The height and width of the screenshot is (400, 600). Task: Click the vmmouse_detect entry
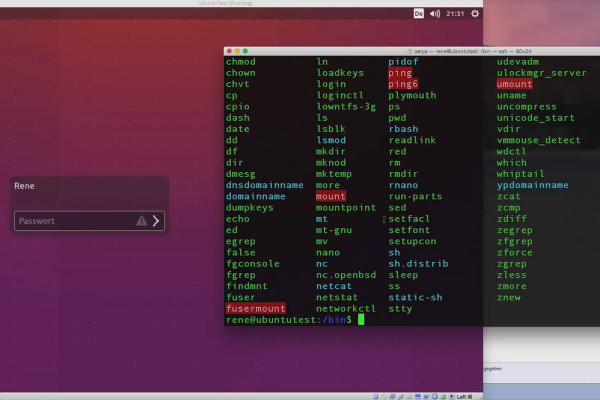(x=538, y=140)
